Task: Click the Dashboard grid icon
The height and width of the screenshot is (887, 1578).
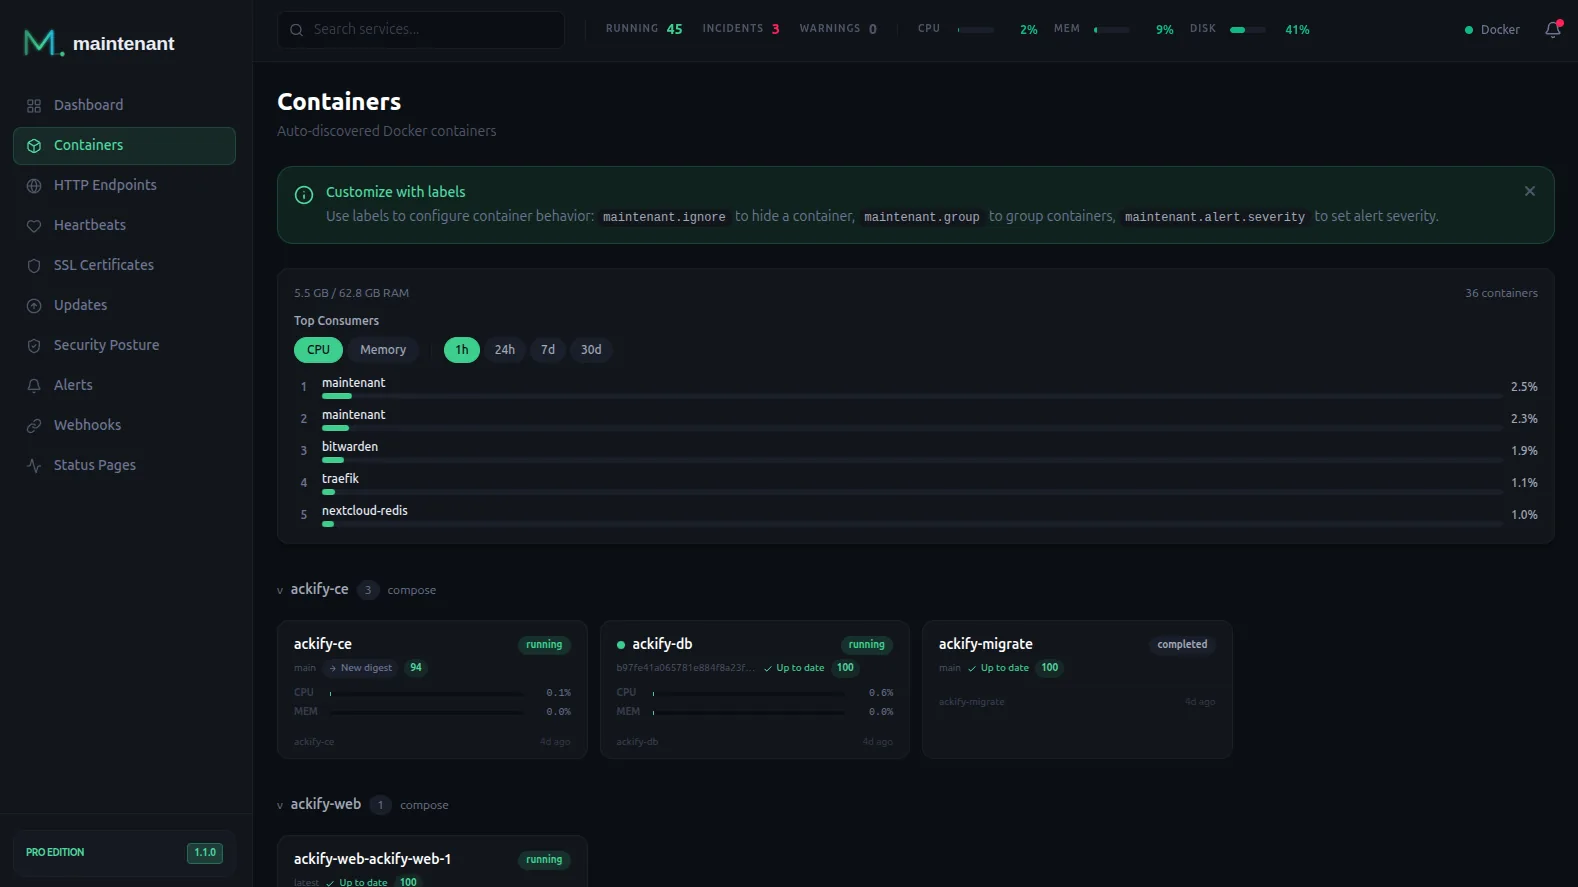Action: point(34,106)
